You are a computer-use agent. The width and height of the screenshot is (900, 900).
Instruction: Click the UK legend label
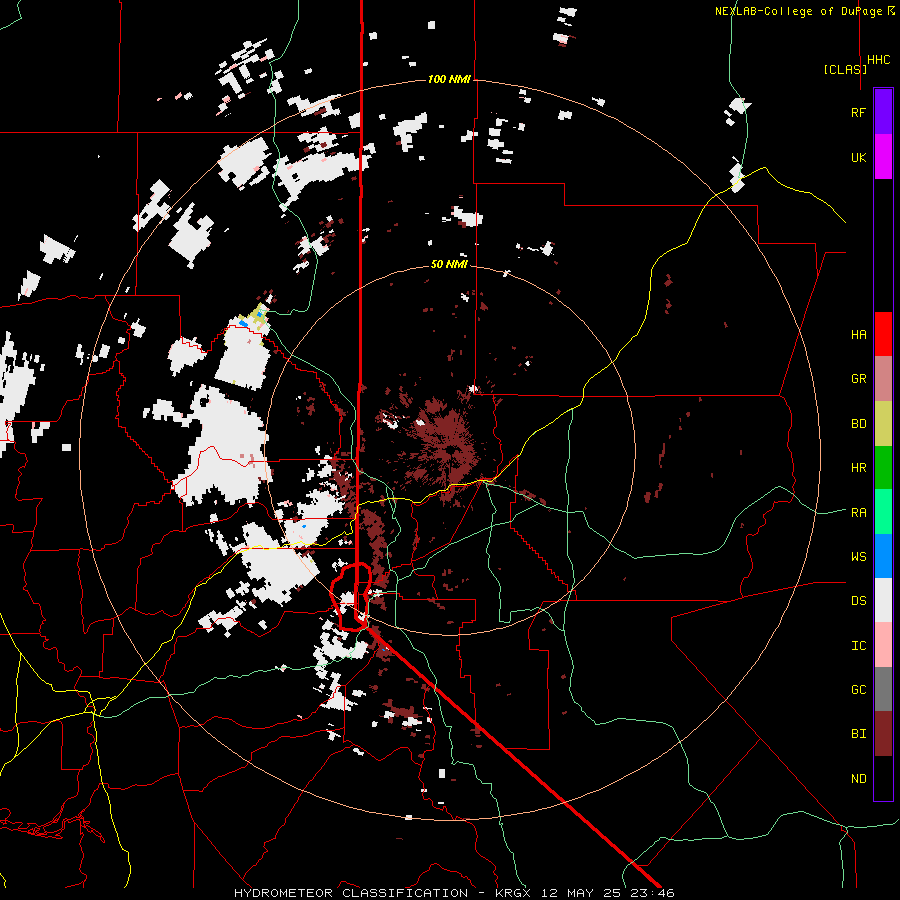(x=858, y=157)
